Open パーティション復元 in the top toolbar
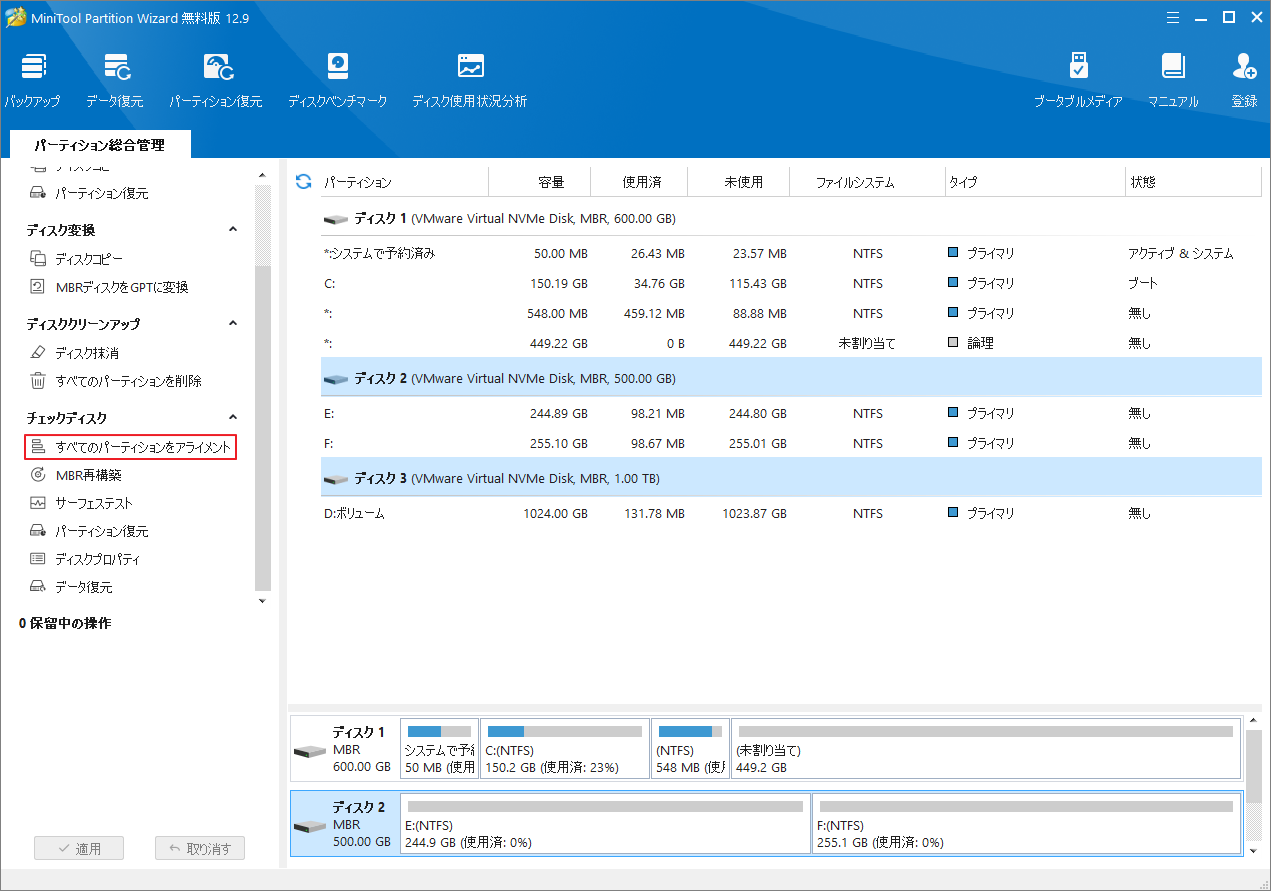The height and width of the screenshot is (891, 1271). pos(216,80)
